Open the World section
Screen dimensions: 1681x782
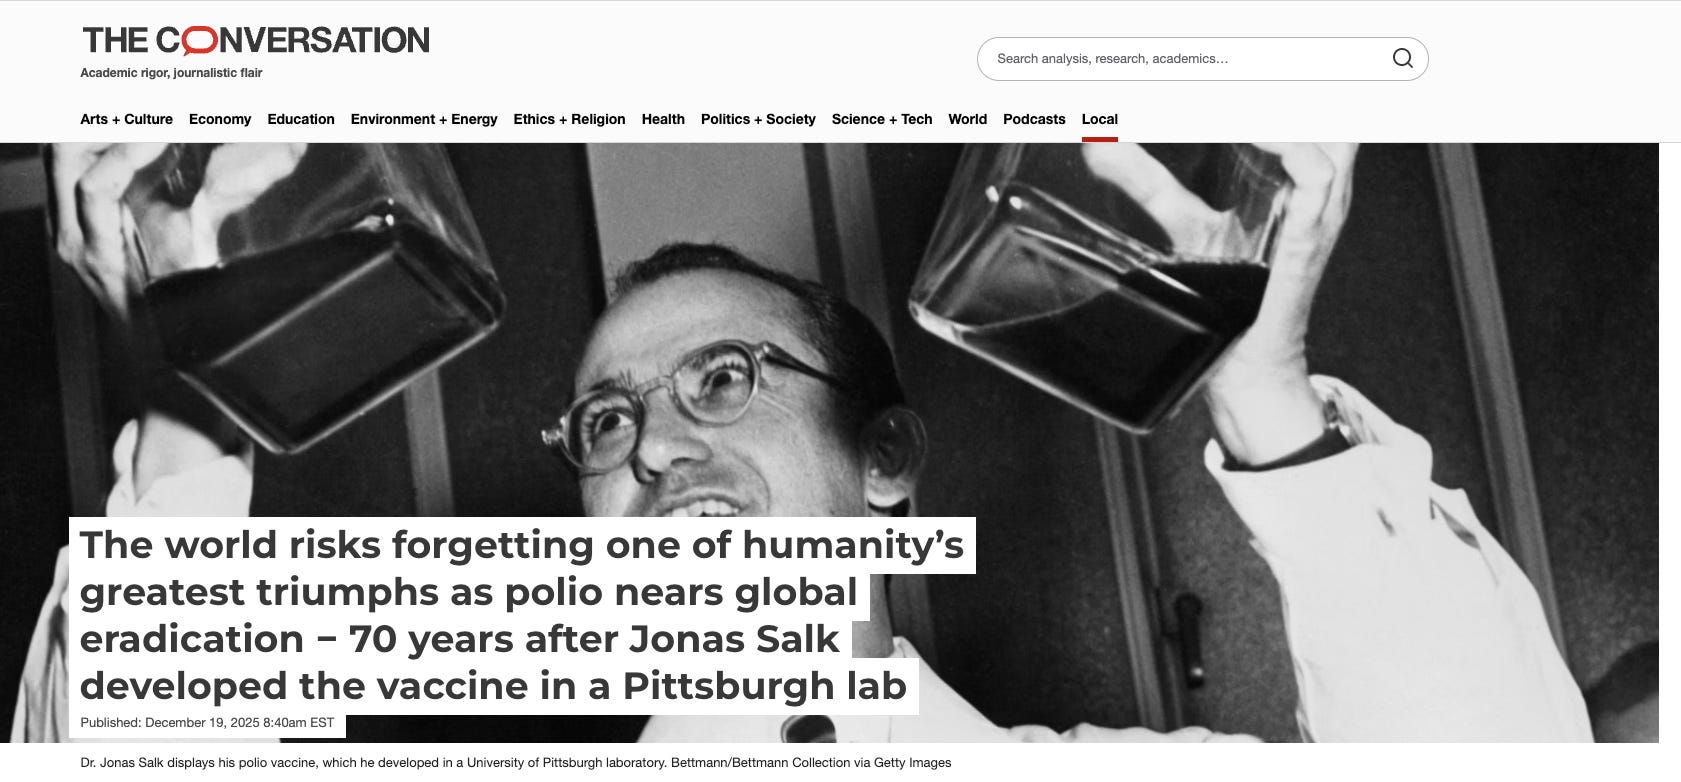click(967, 119)
